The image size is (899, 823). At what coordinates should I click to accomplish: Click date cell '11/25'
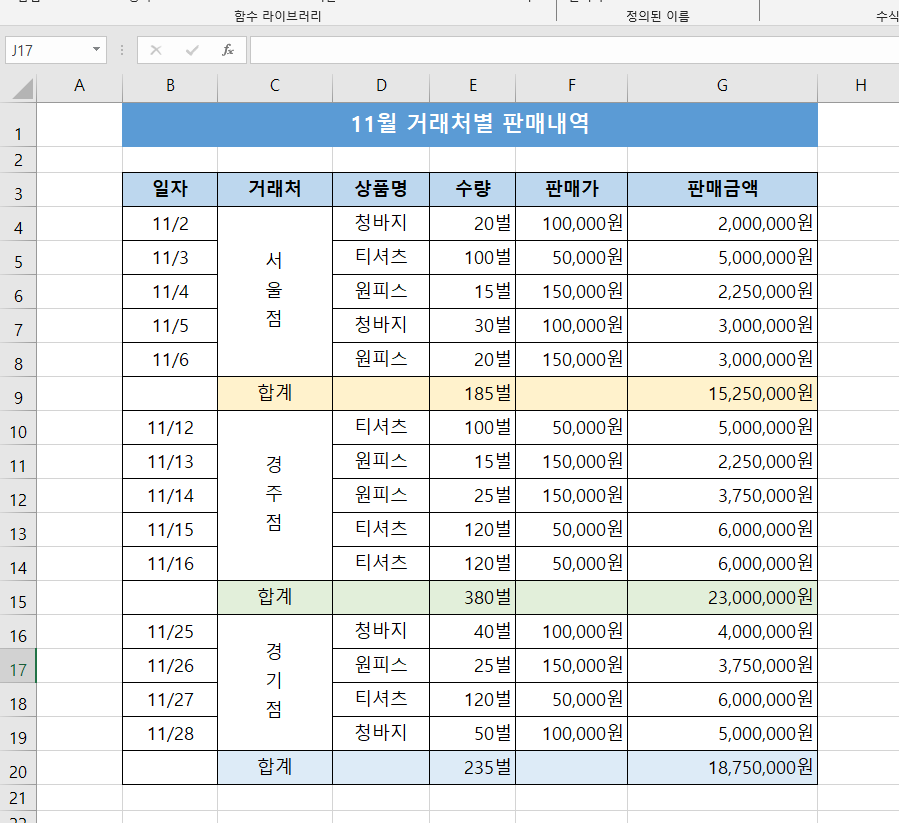pos(170,632)
